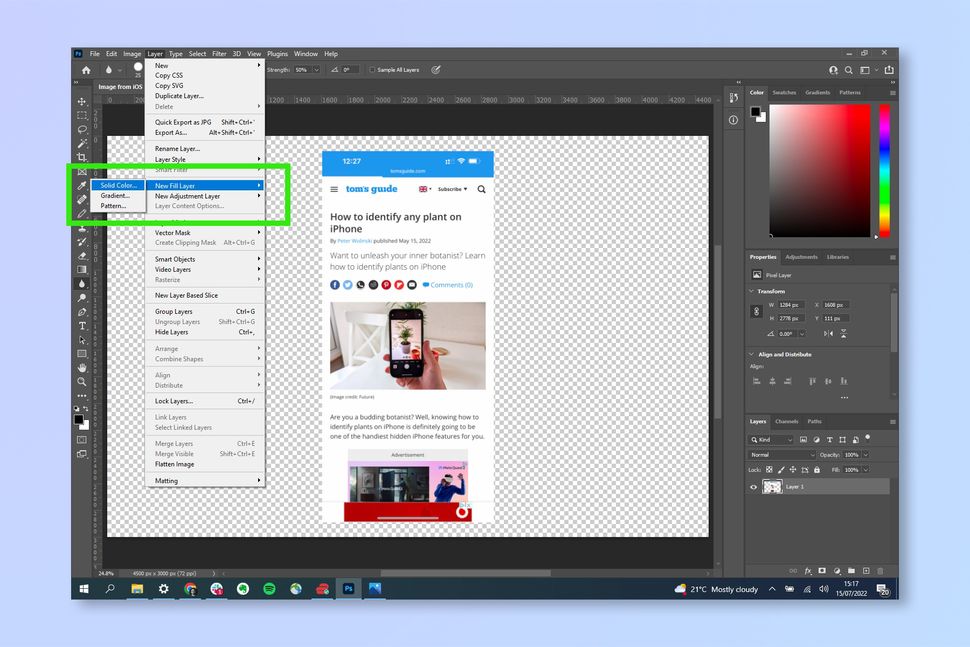Select the Crop tool
This screenshot has height=647, width=970.
82,158
